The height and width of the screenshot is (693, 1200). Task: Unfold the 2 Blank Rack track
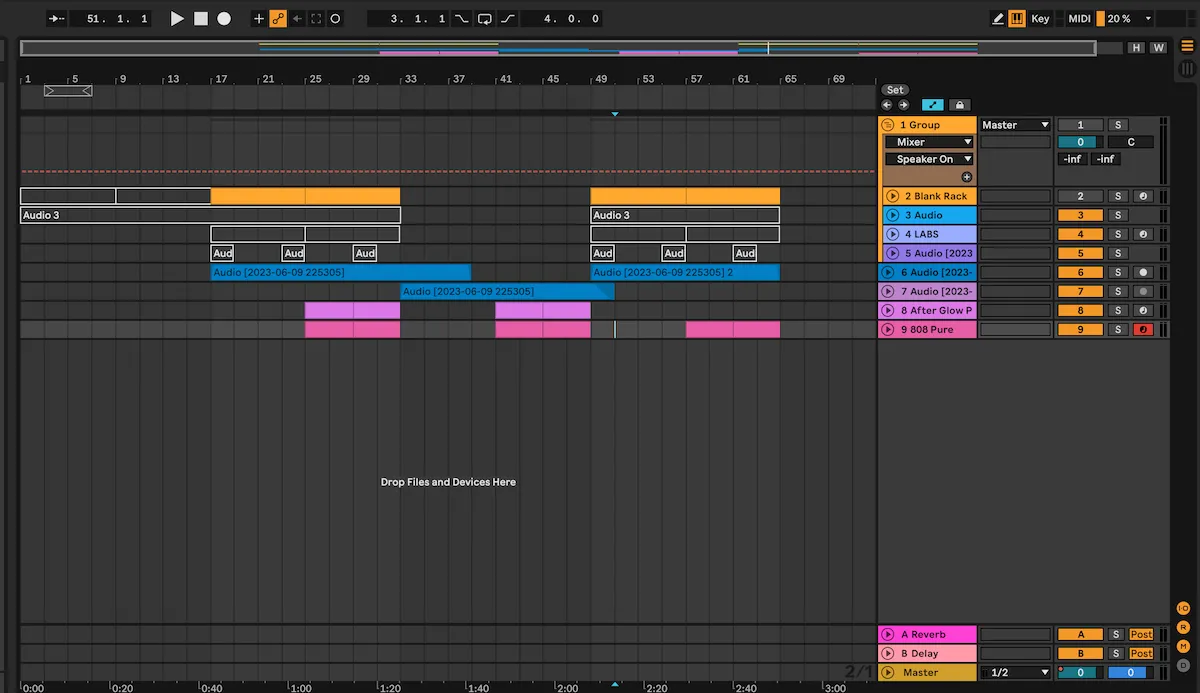click(892, 196)
